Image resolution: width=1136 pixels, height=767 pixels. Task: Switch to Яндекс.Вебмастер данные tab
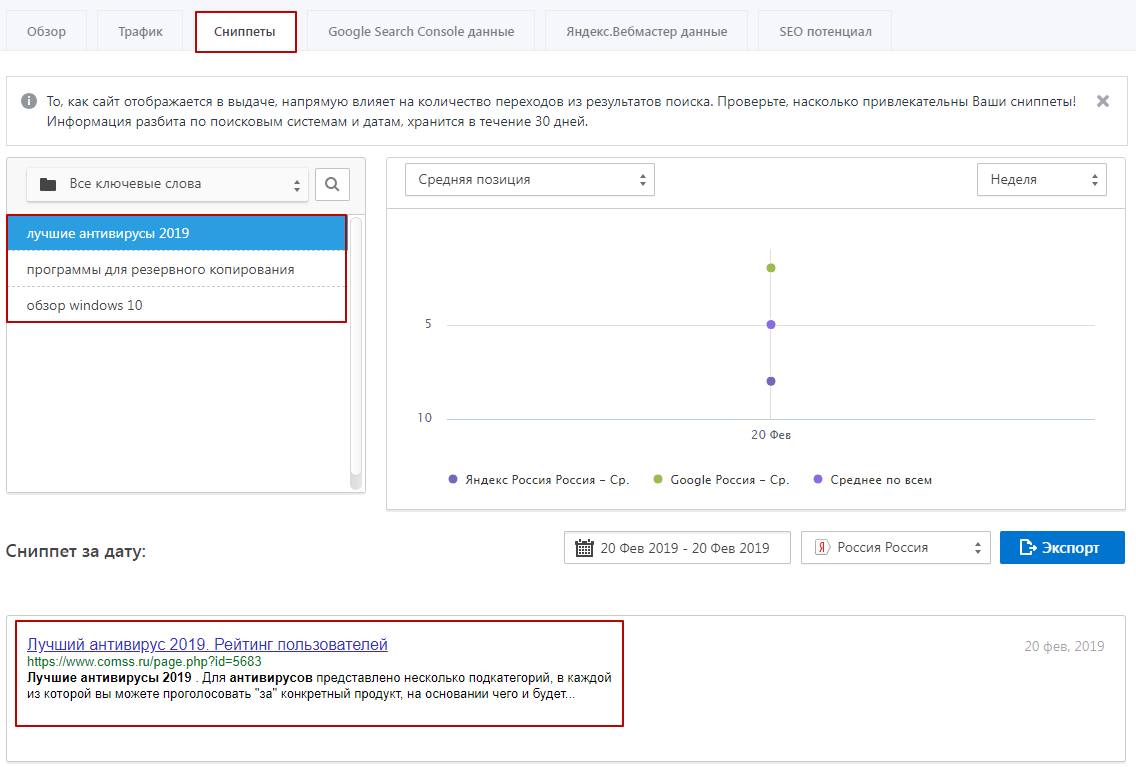pos(646,31)
